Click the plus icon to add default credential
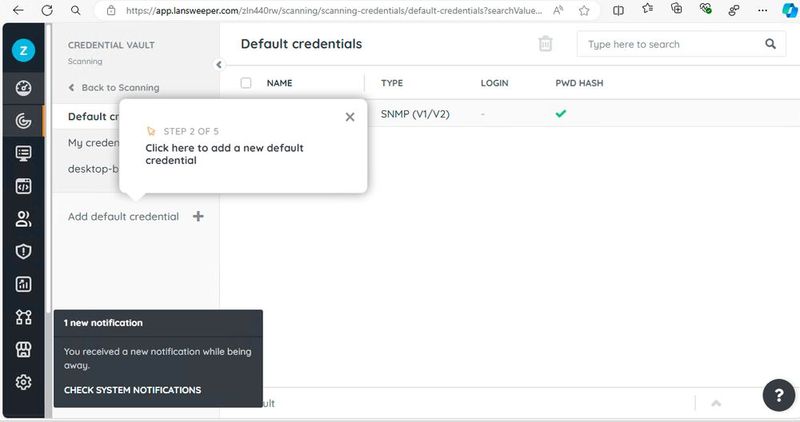 click(x=198, y=216)
